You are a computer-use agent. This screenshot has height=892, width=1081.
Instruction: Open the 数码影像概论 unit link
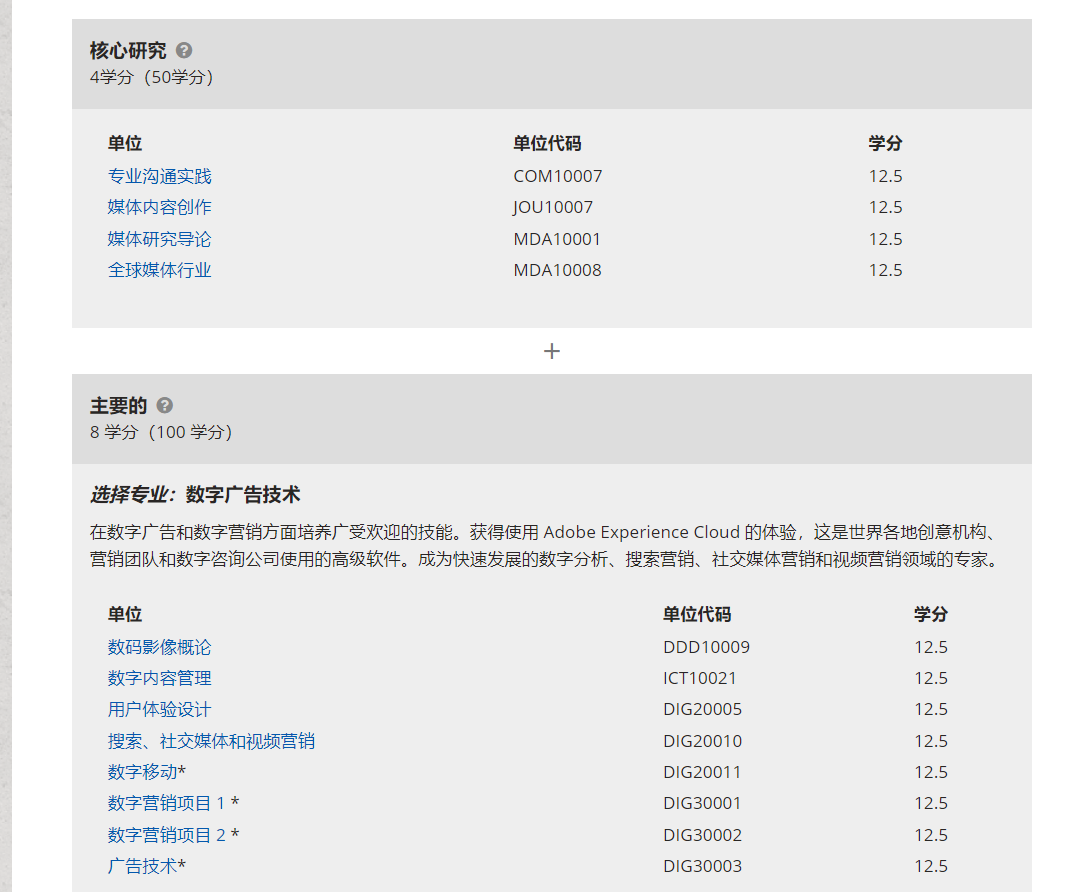click(x=160, y=647)
